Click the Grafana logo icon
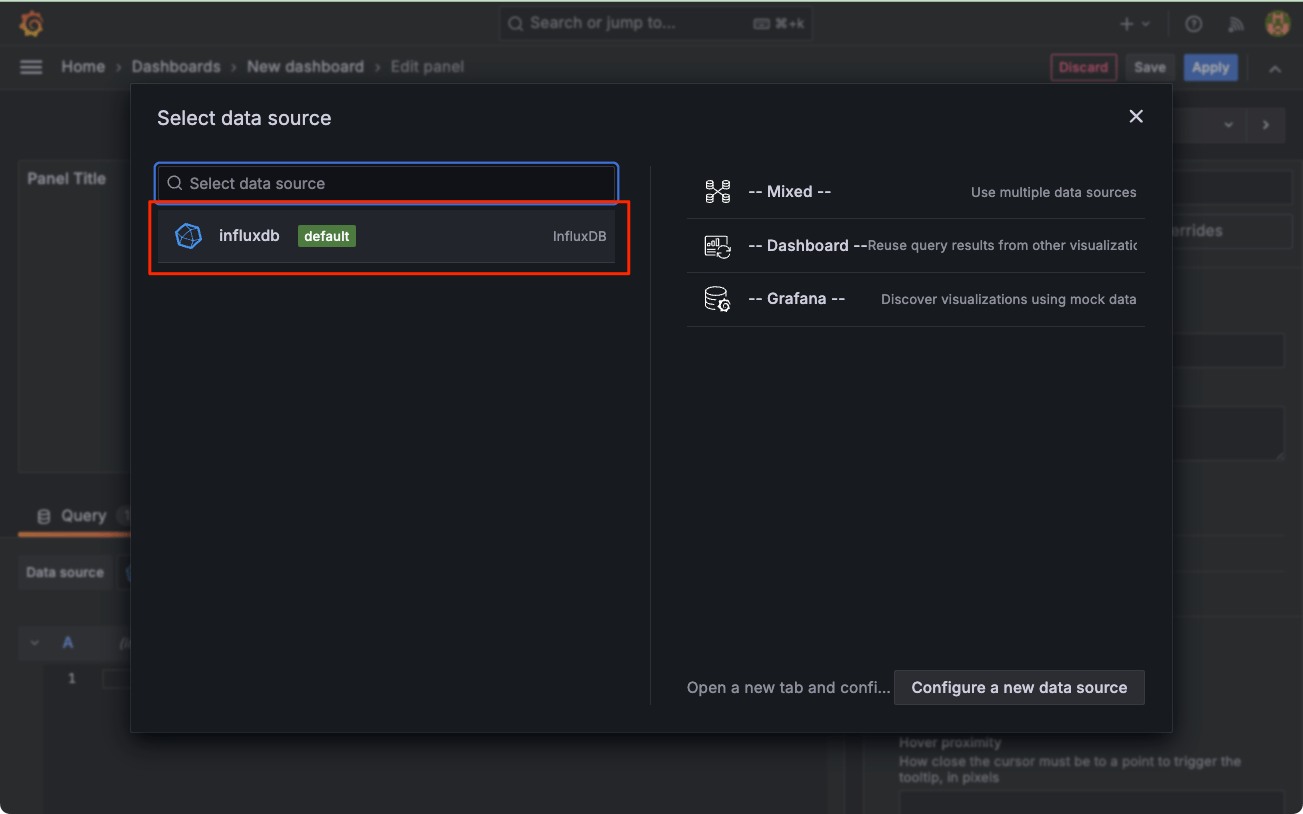Image resolution: width=1303 pixels, height=814 pixels. pyautogui.click(x=32, y=24)
